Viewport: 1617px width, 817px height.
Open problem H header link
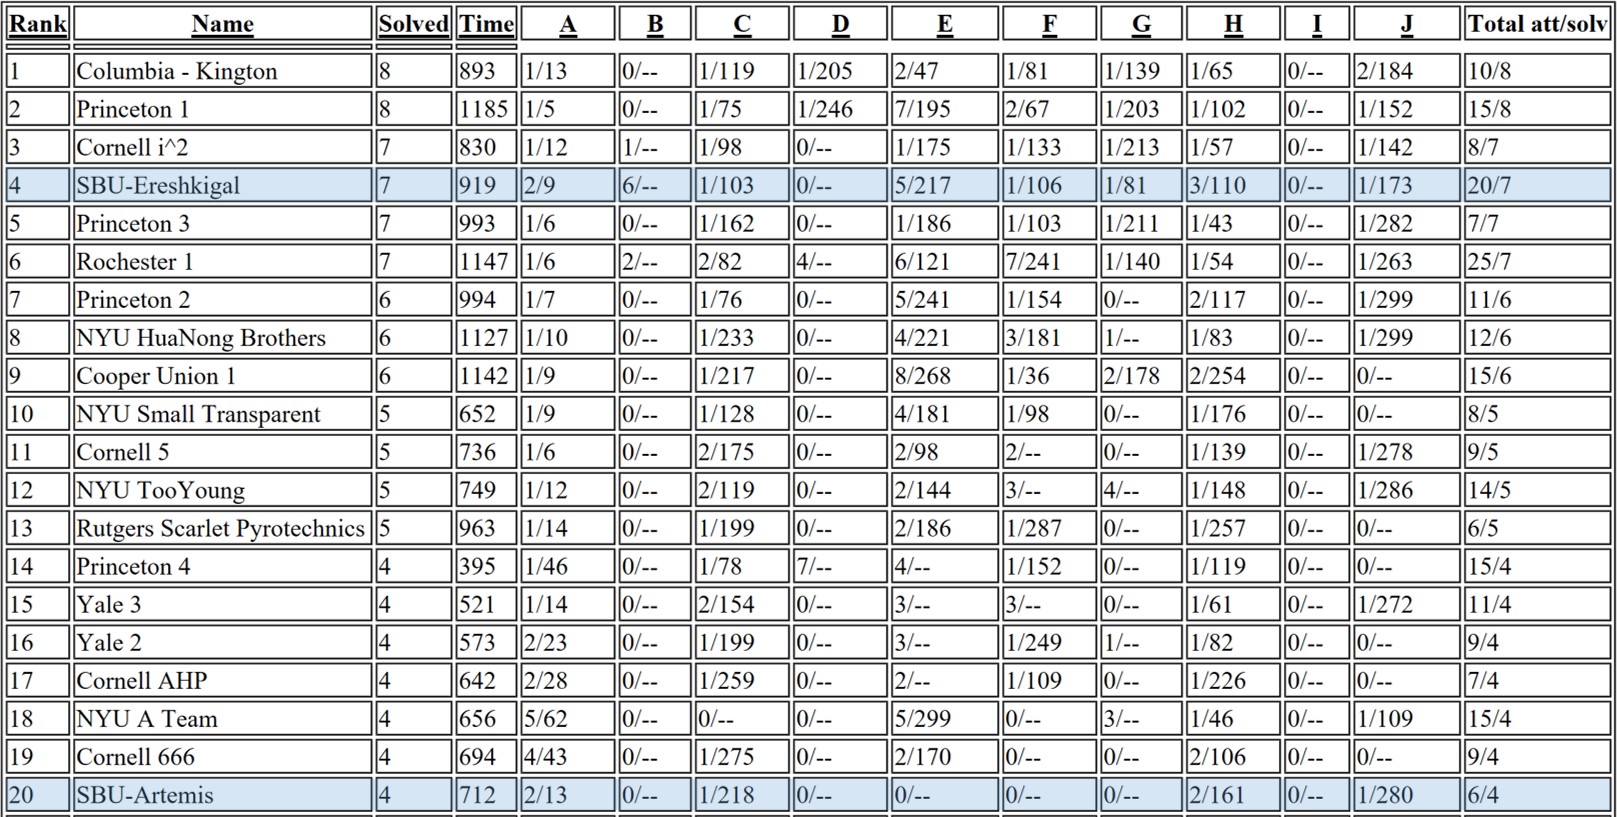click(1234, 24)
